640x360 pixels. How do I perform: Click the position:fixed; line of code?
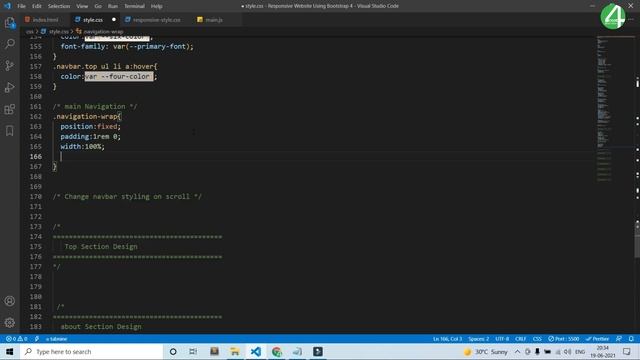click(91, 127)
